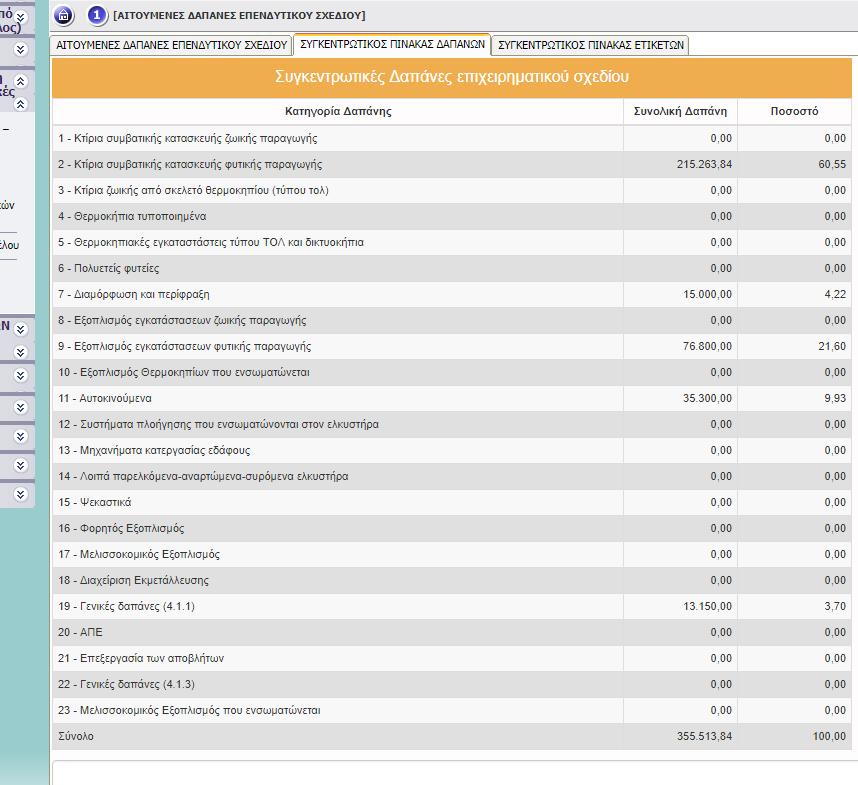858x785 pixels.
Task: Click the Συνολική Δαπάνη column header
Action: (x=680, y=112)
